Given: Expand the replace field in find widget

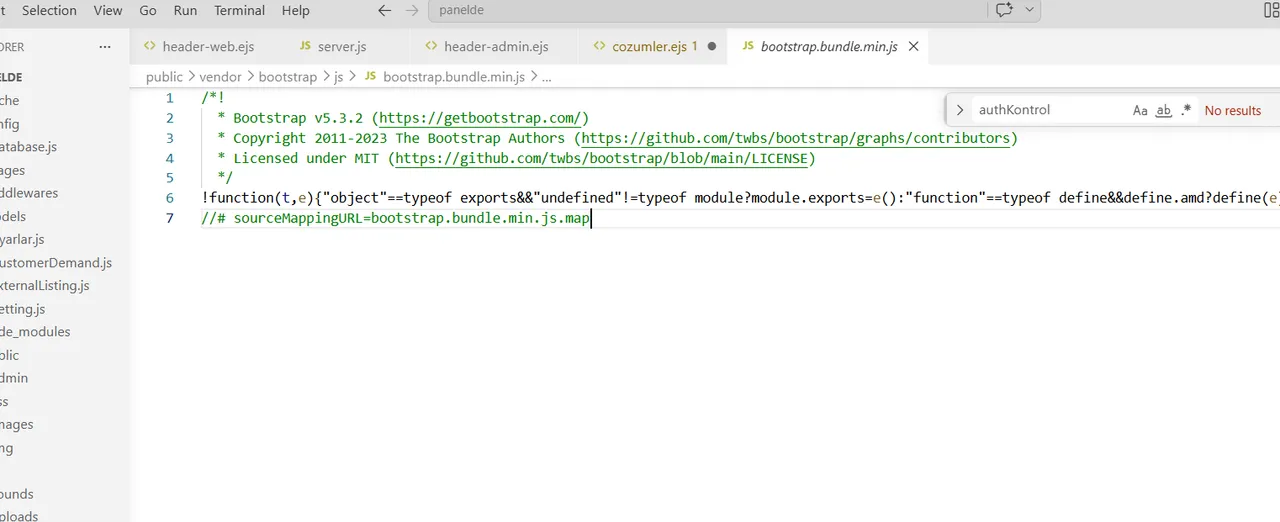Looking at the screenshot, I should click(x=960, y=110).
